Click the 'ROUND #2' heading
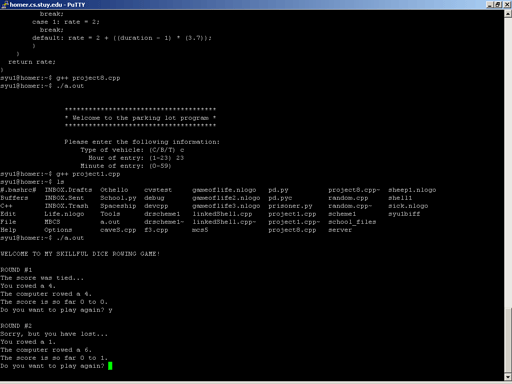This screenshot has height=384, width=512. [16, 326]
